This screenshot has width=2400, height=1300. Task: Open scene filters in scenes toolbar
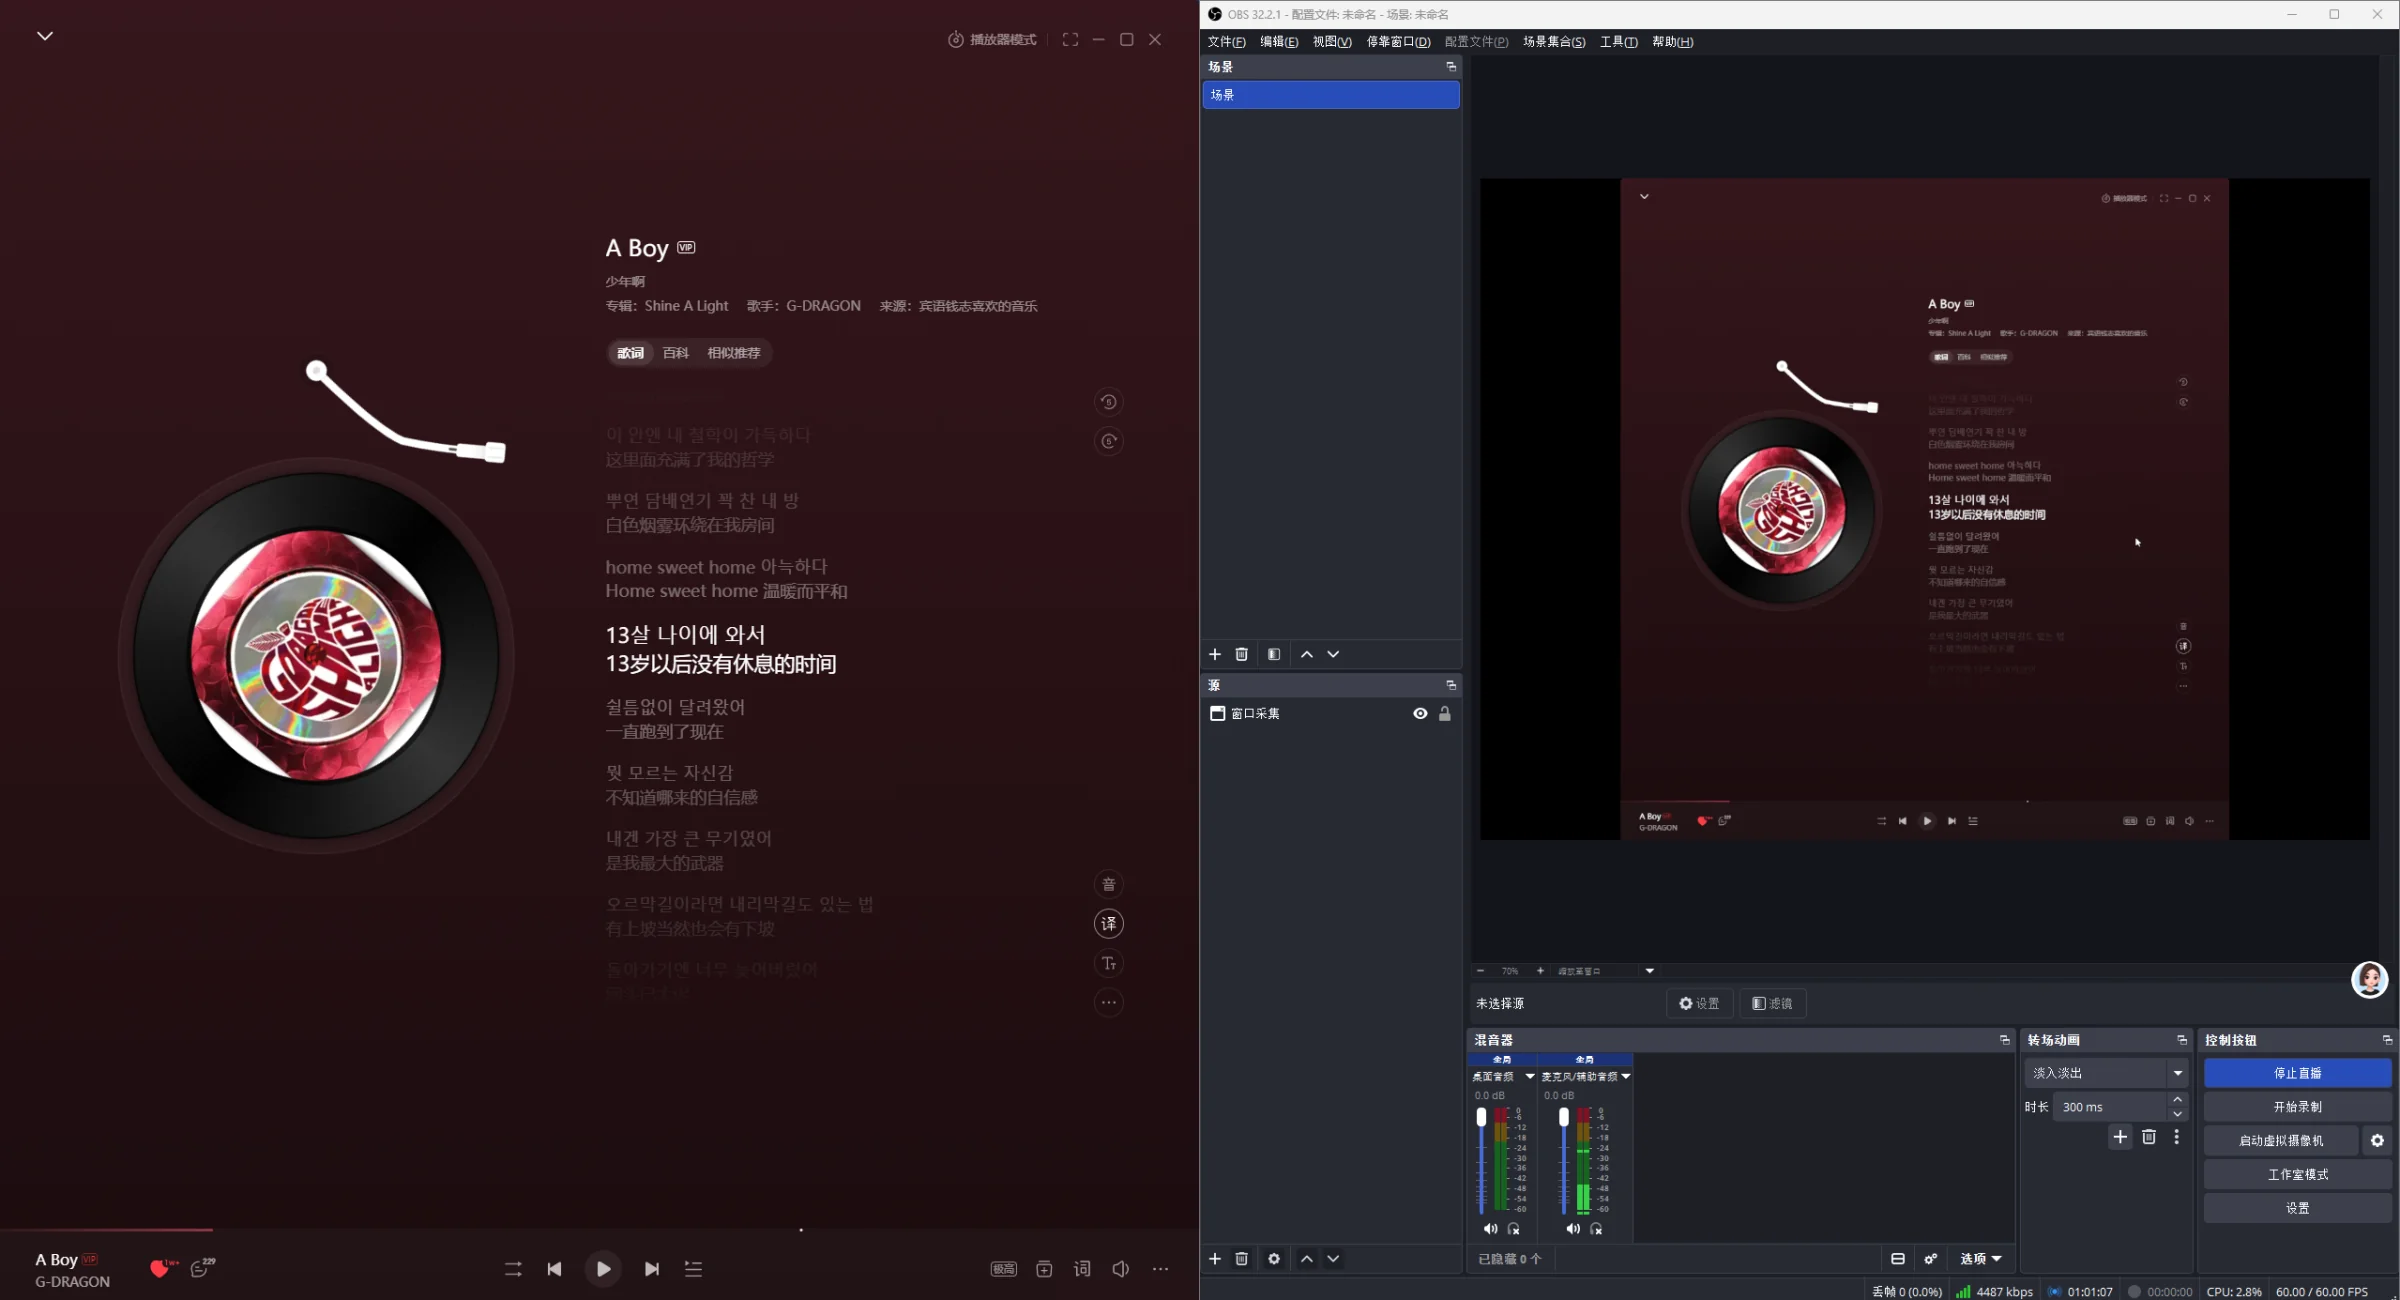(x=1274, y=654)
